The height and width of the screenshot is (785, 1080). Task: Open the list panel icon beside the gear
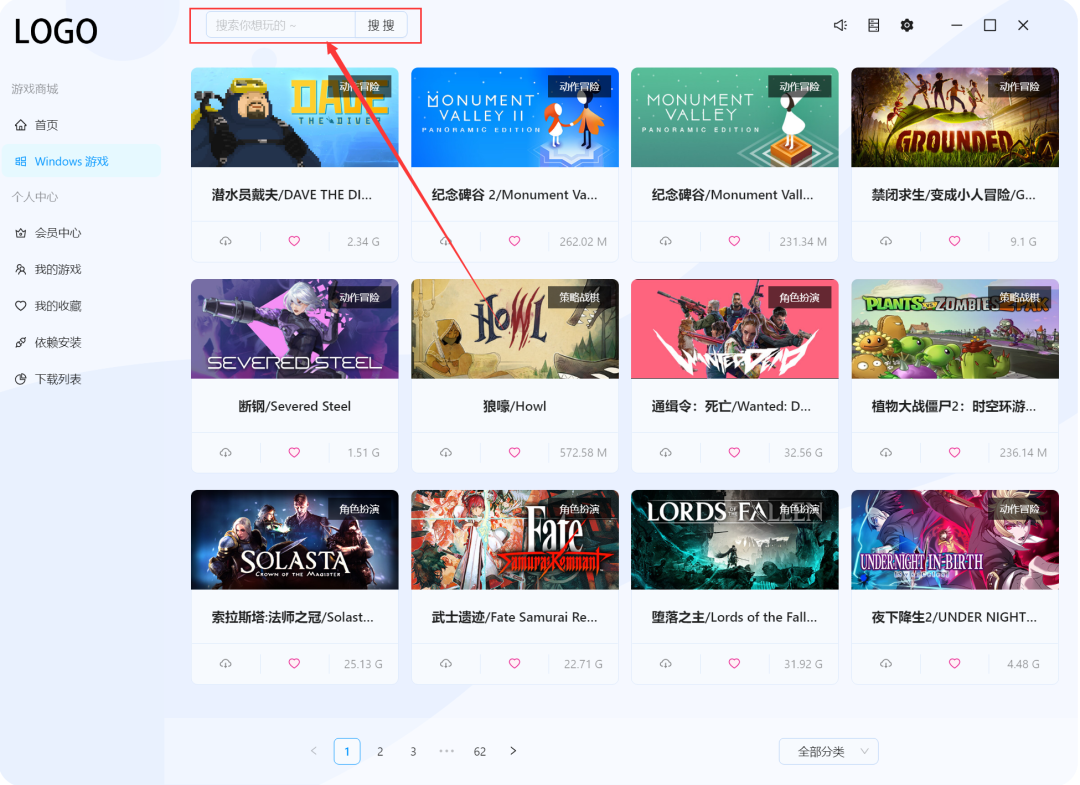click(873, 24)
